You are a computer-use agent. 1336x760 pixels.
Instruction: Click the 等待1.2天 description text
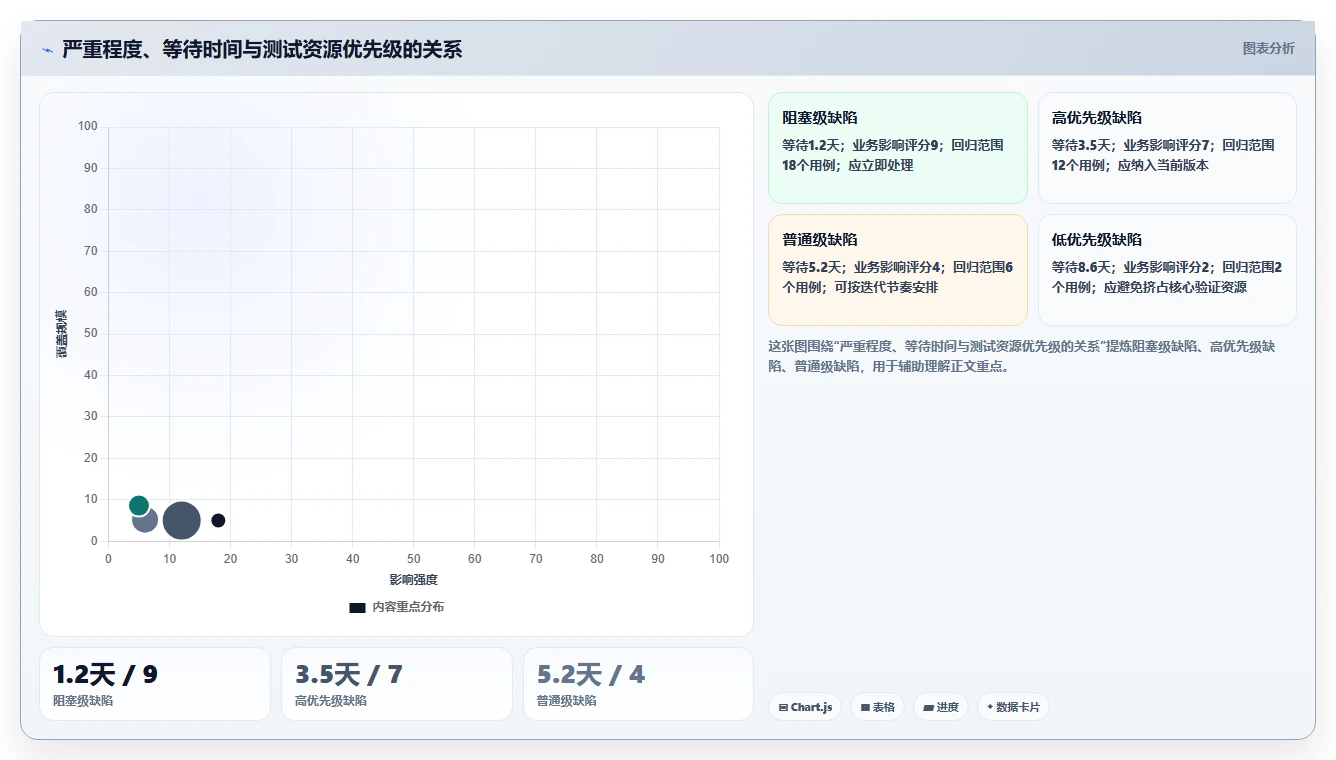893,155
